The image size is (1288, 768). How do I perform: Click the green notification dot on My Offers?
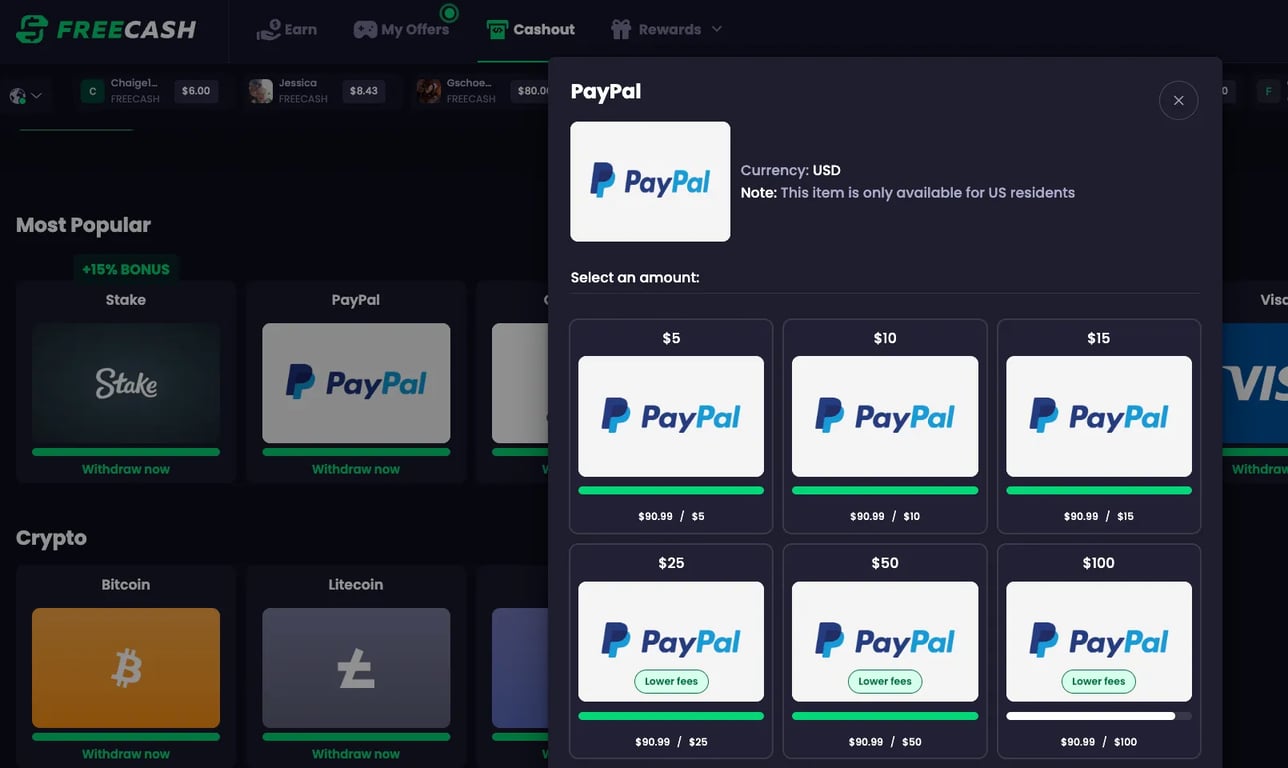[x=449, y=13]
